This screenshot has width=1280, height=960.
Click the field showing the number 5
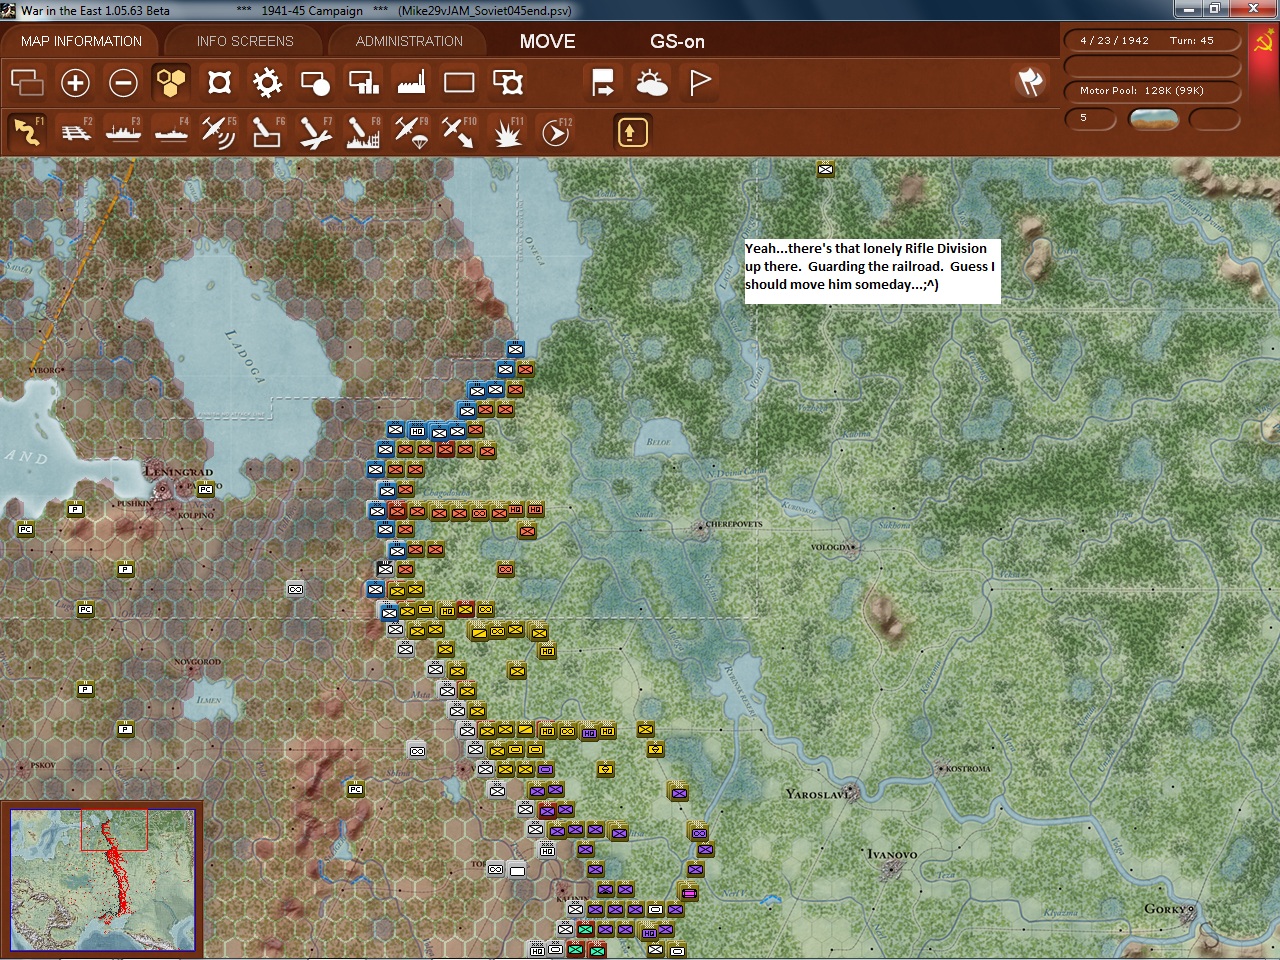tap(1090, 118)
